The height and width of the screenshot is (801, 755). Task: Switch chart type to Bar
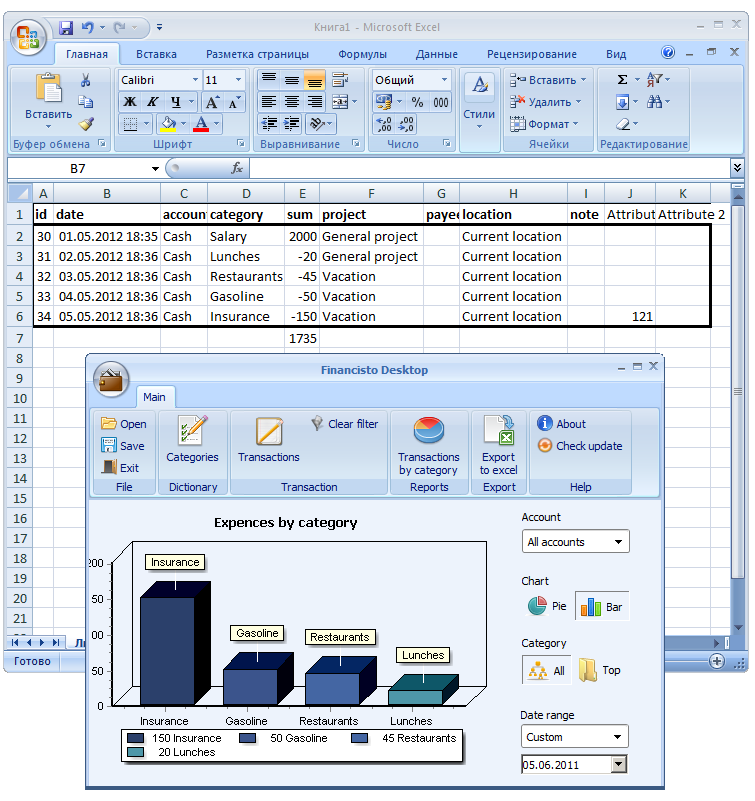[602, 606]
